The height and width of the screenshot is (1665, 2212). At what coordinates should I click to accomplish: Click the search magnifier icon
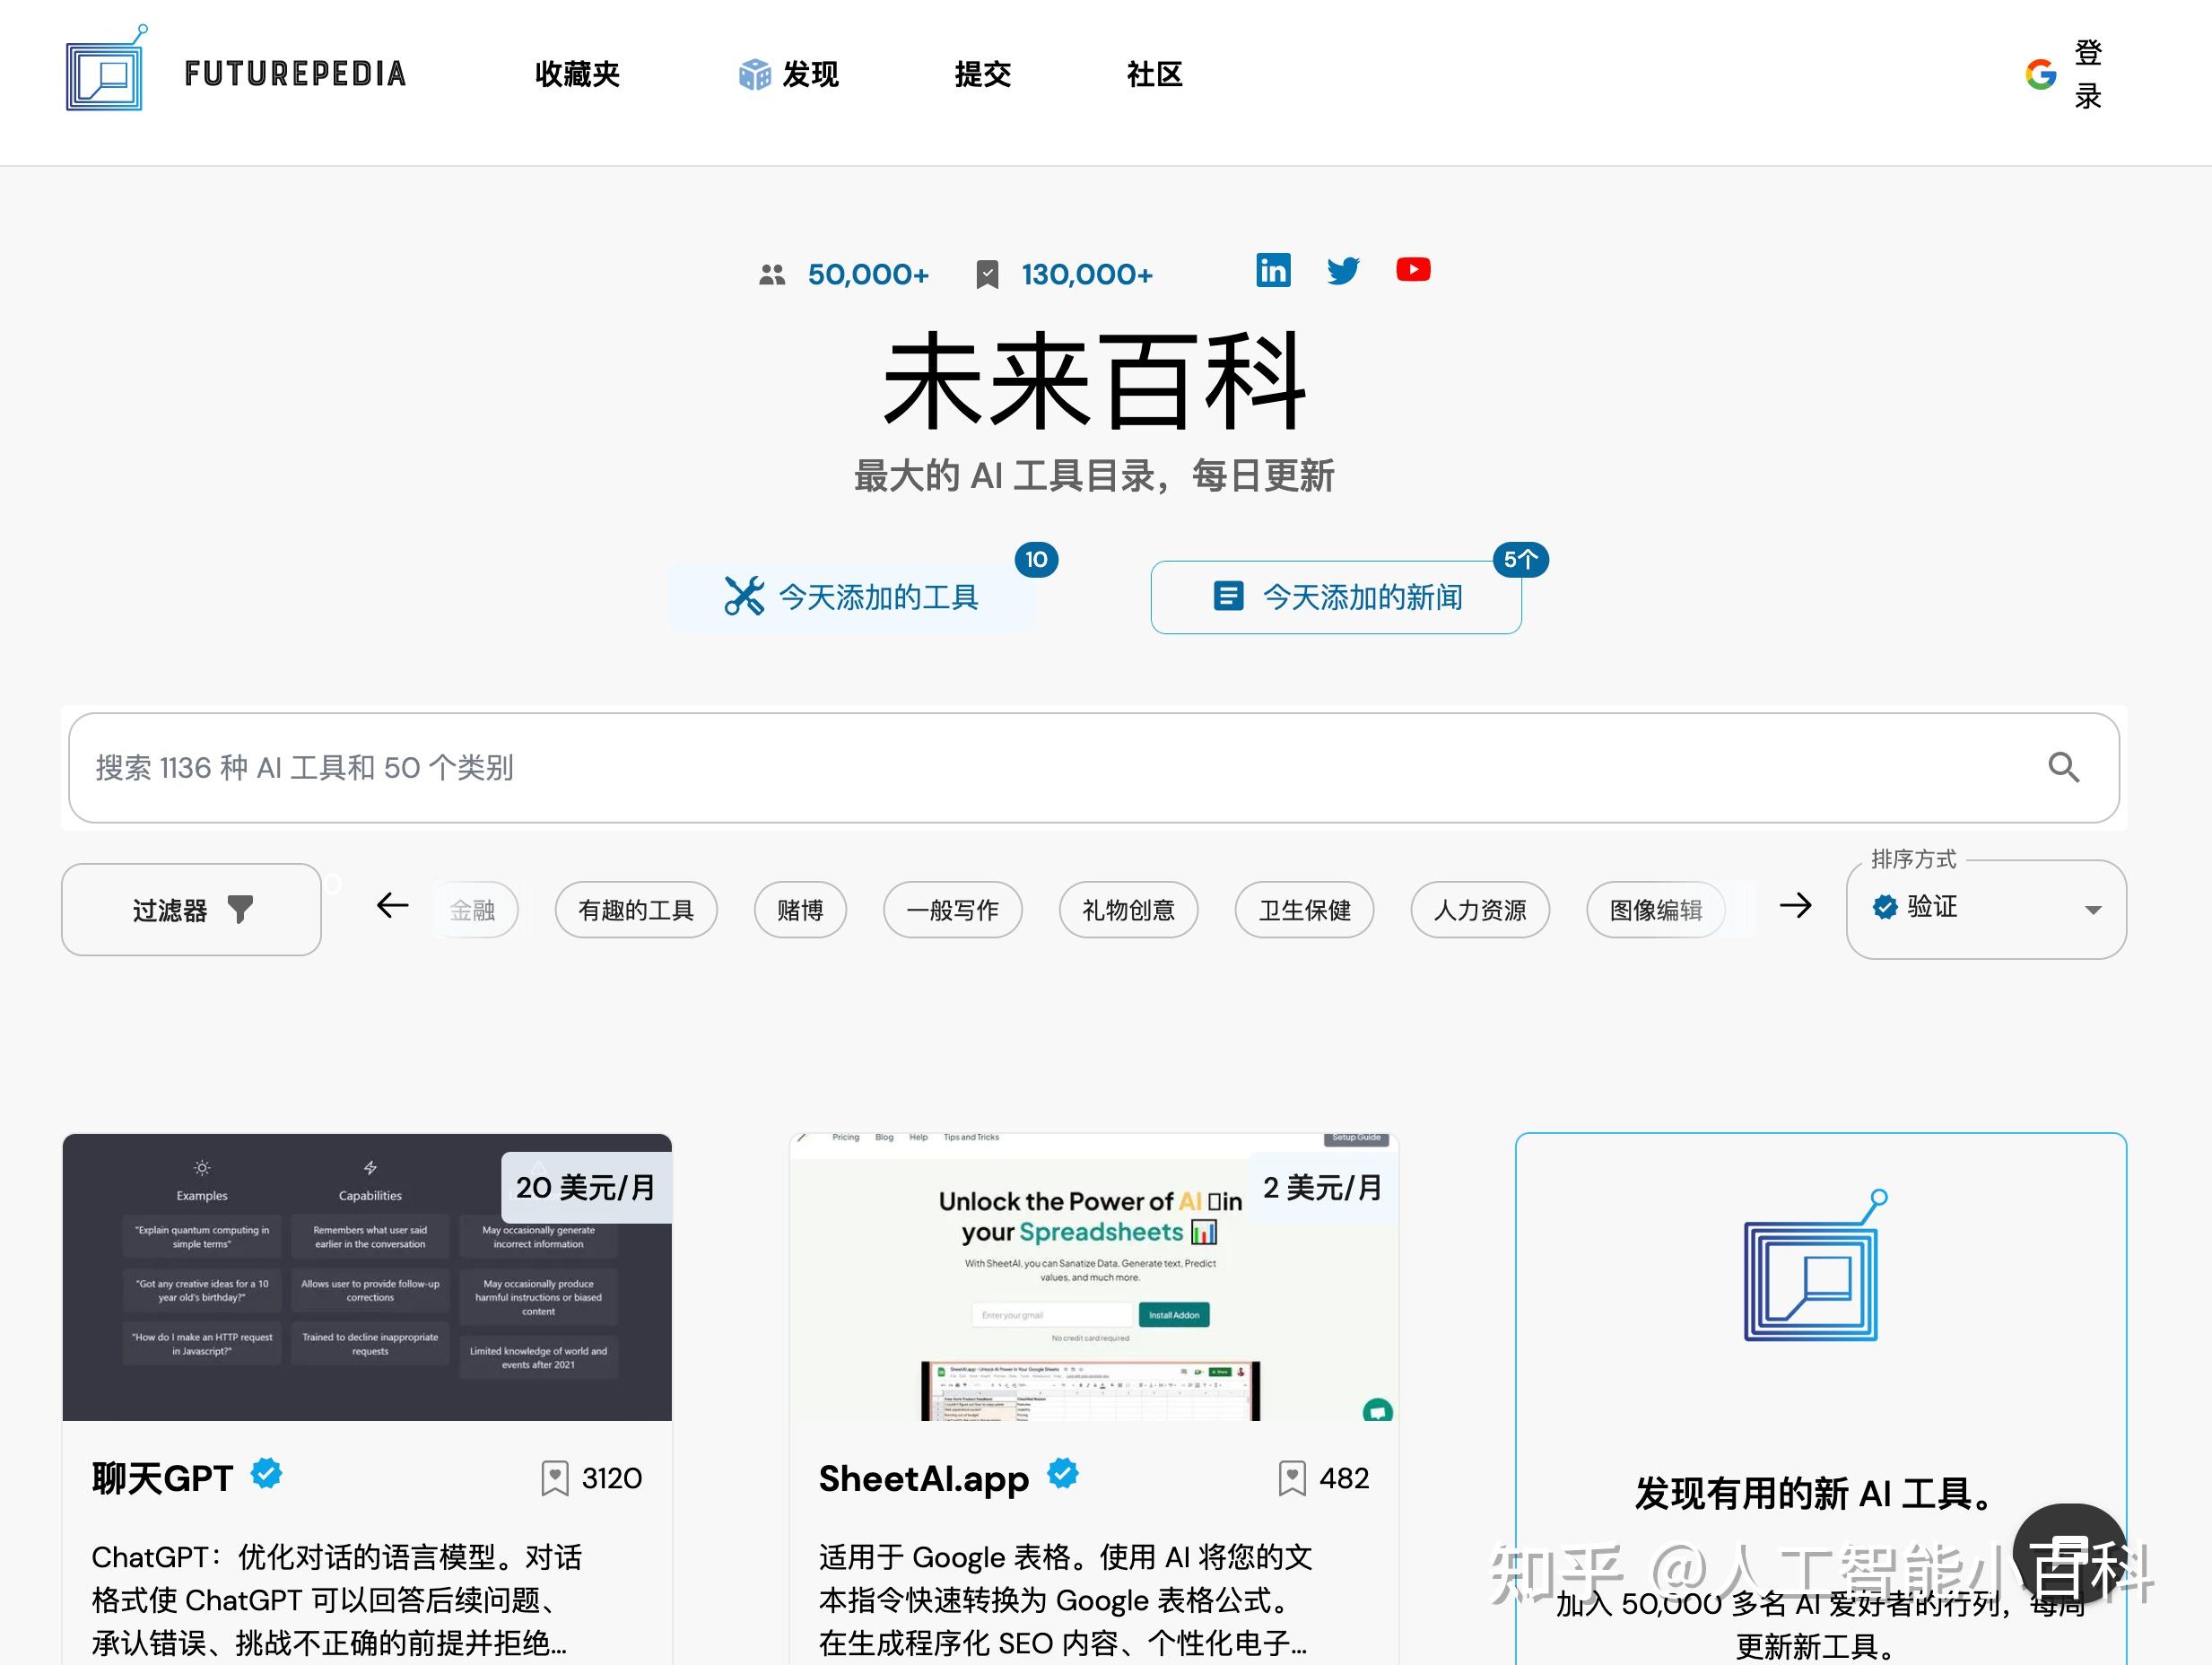[2063, 767]
